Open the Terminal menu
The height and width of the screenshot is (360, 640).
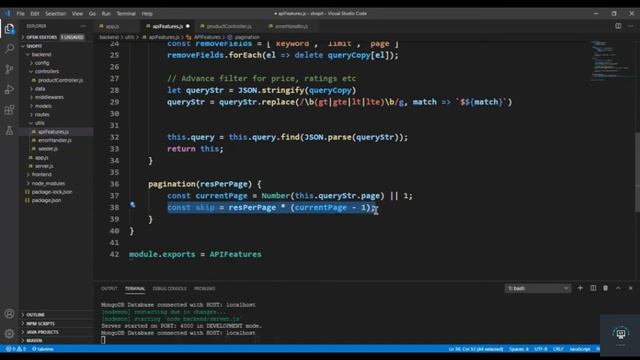[x=126, y=13]
